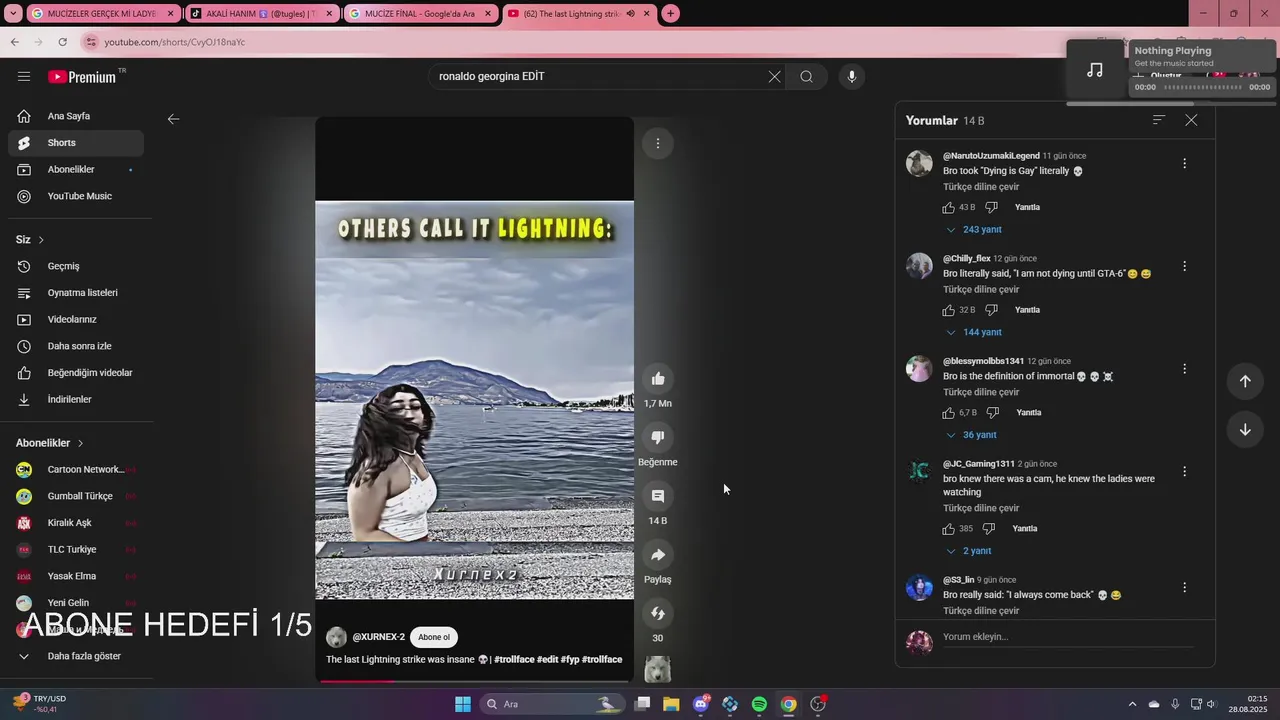This screenshot has height=720, width=1280.
Task: Open Daha sonra izle list
Action: 76,346
